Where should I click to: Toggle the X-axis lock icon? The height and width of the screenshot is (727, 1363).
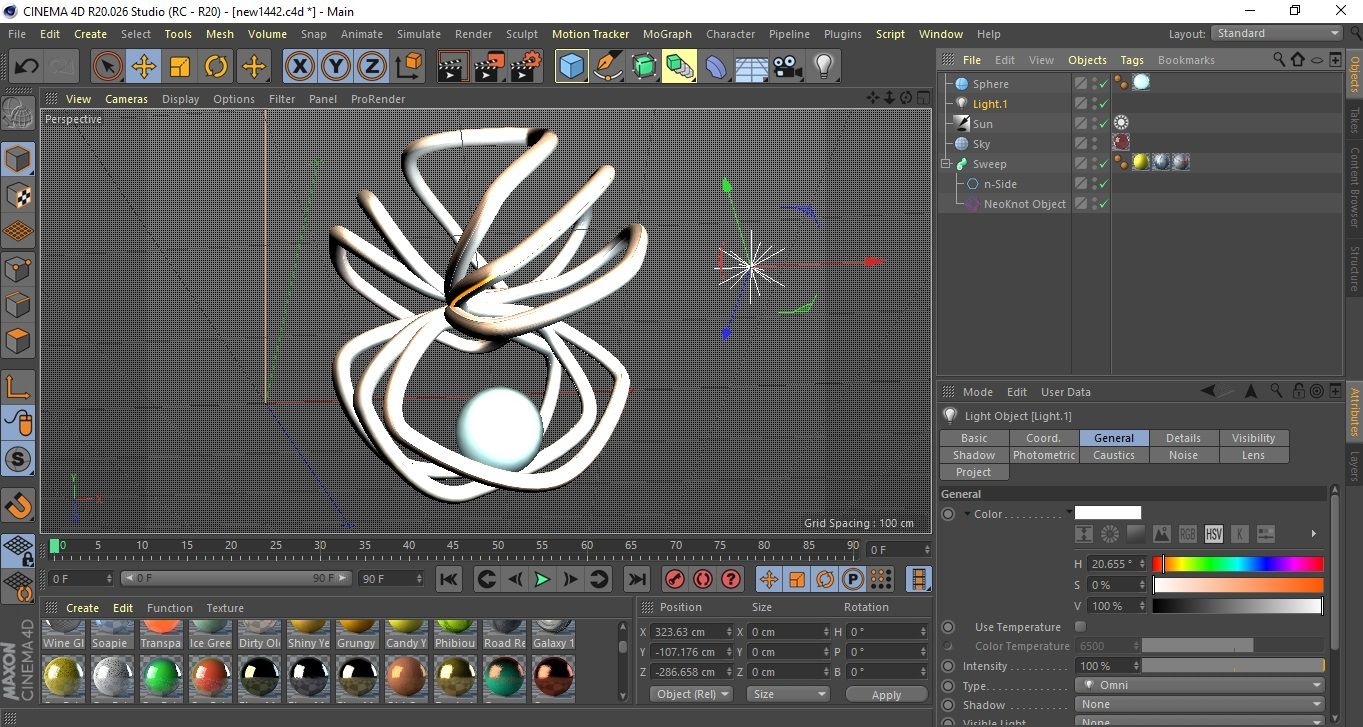tap(299, 67)
